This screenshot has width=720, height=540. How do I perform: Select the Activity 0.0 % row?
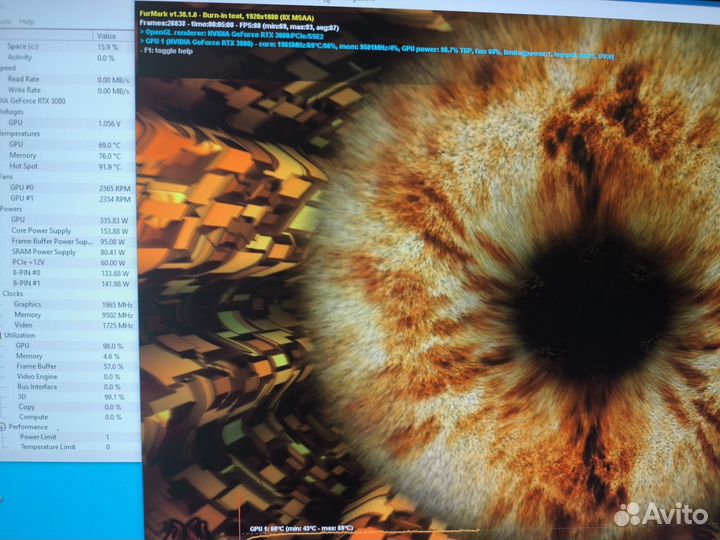point(68,57)
